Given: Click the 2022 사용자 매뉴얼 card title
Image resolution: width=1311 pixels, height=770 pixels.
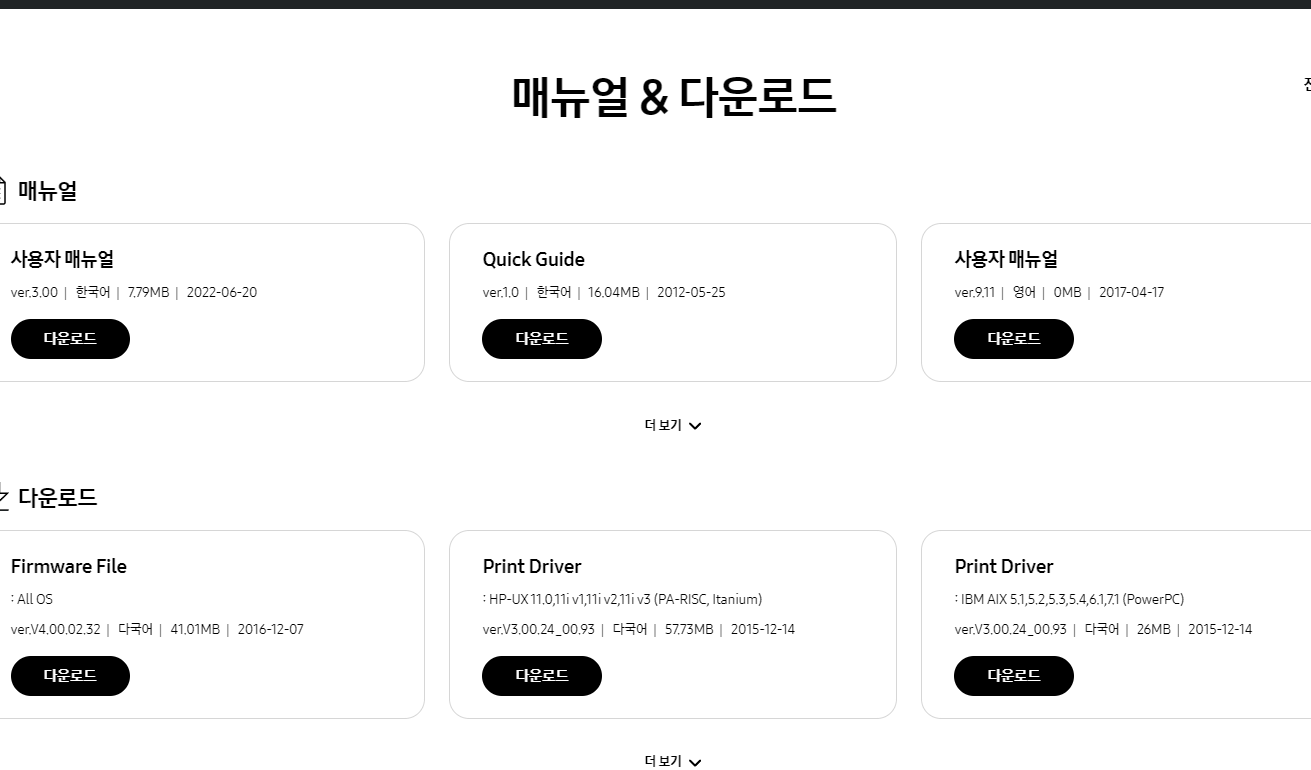Looking at the screenshot, I should pos(61,259).
